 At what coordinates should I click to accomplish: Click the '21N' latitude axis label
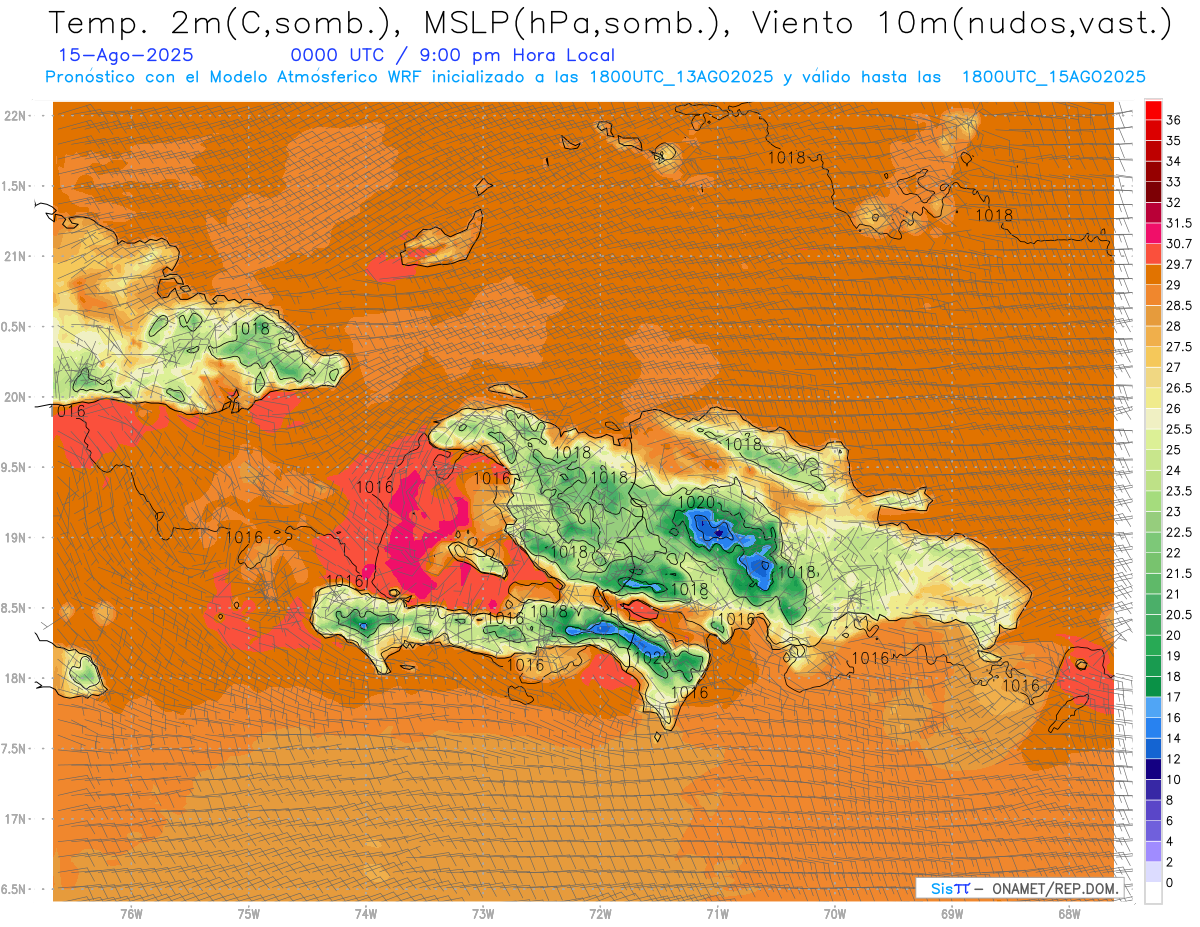16,257
